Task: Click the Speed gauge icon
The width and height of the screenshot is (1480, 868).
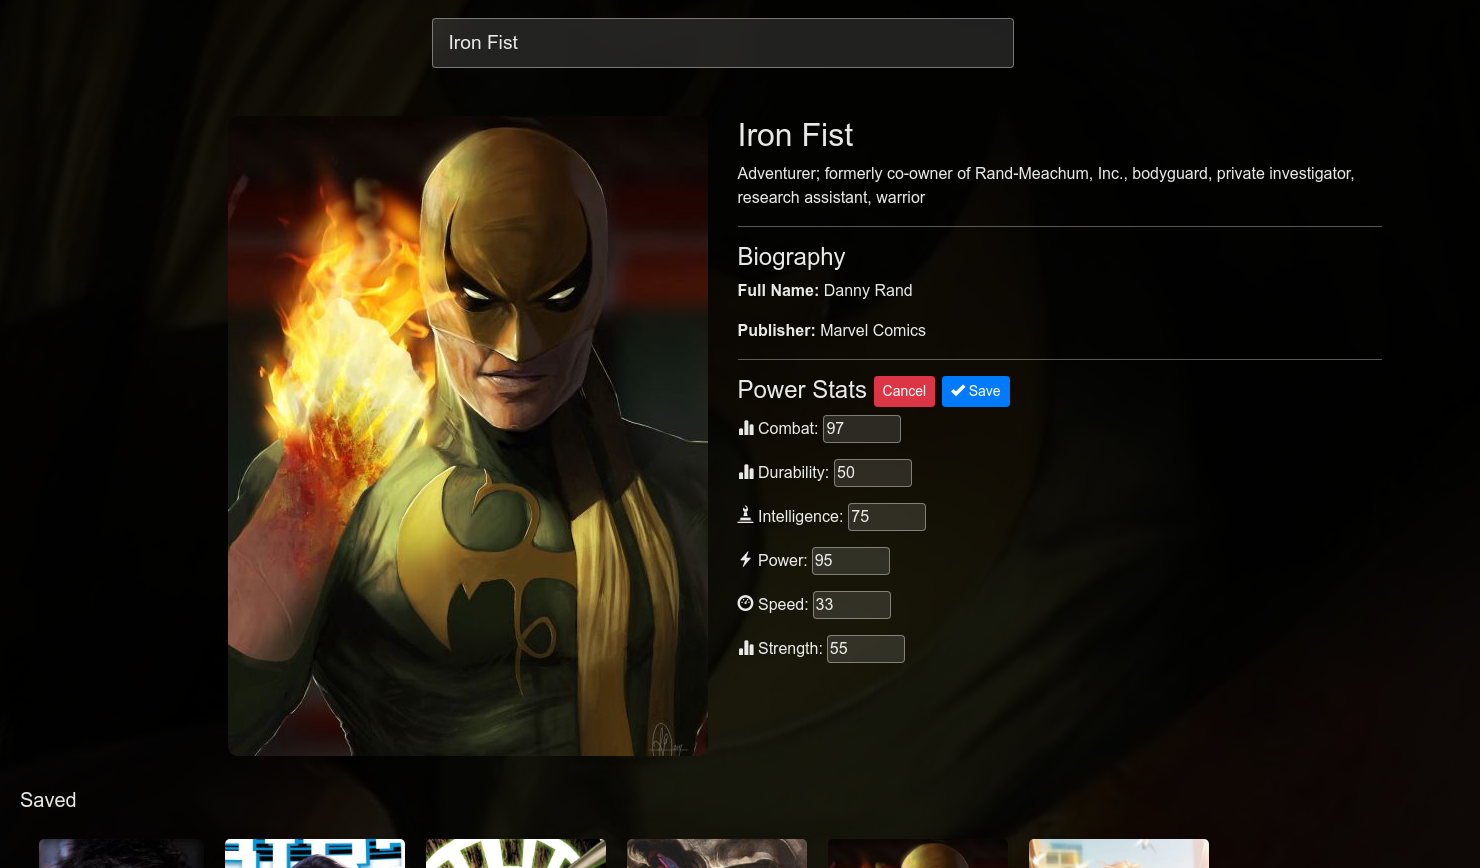Action: point(745,603)
